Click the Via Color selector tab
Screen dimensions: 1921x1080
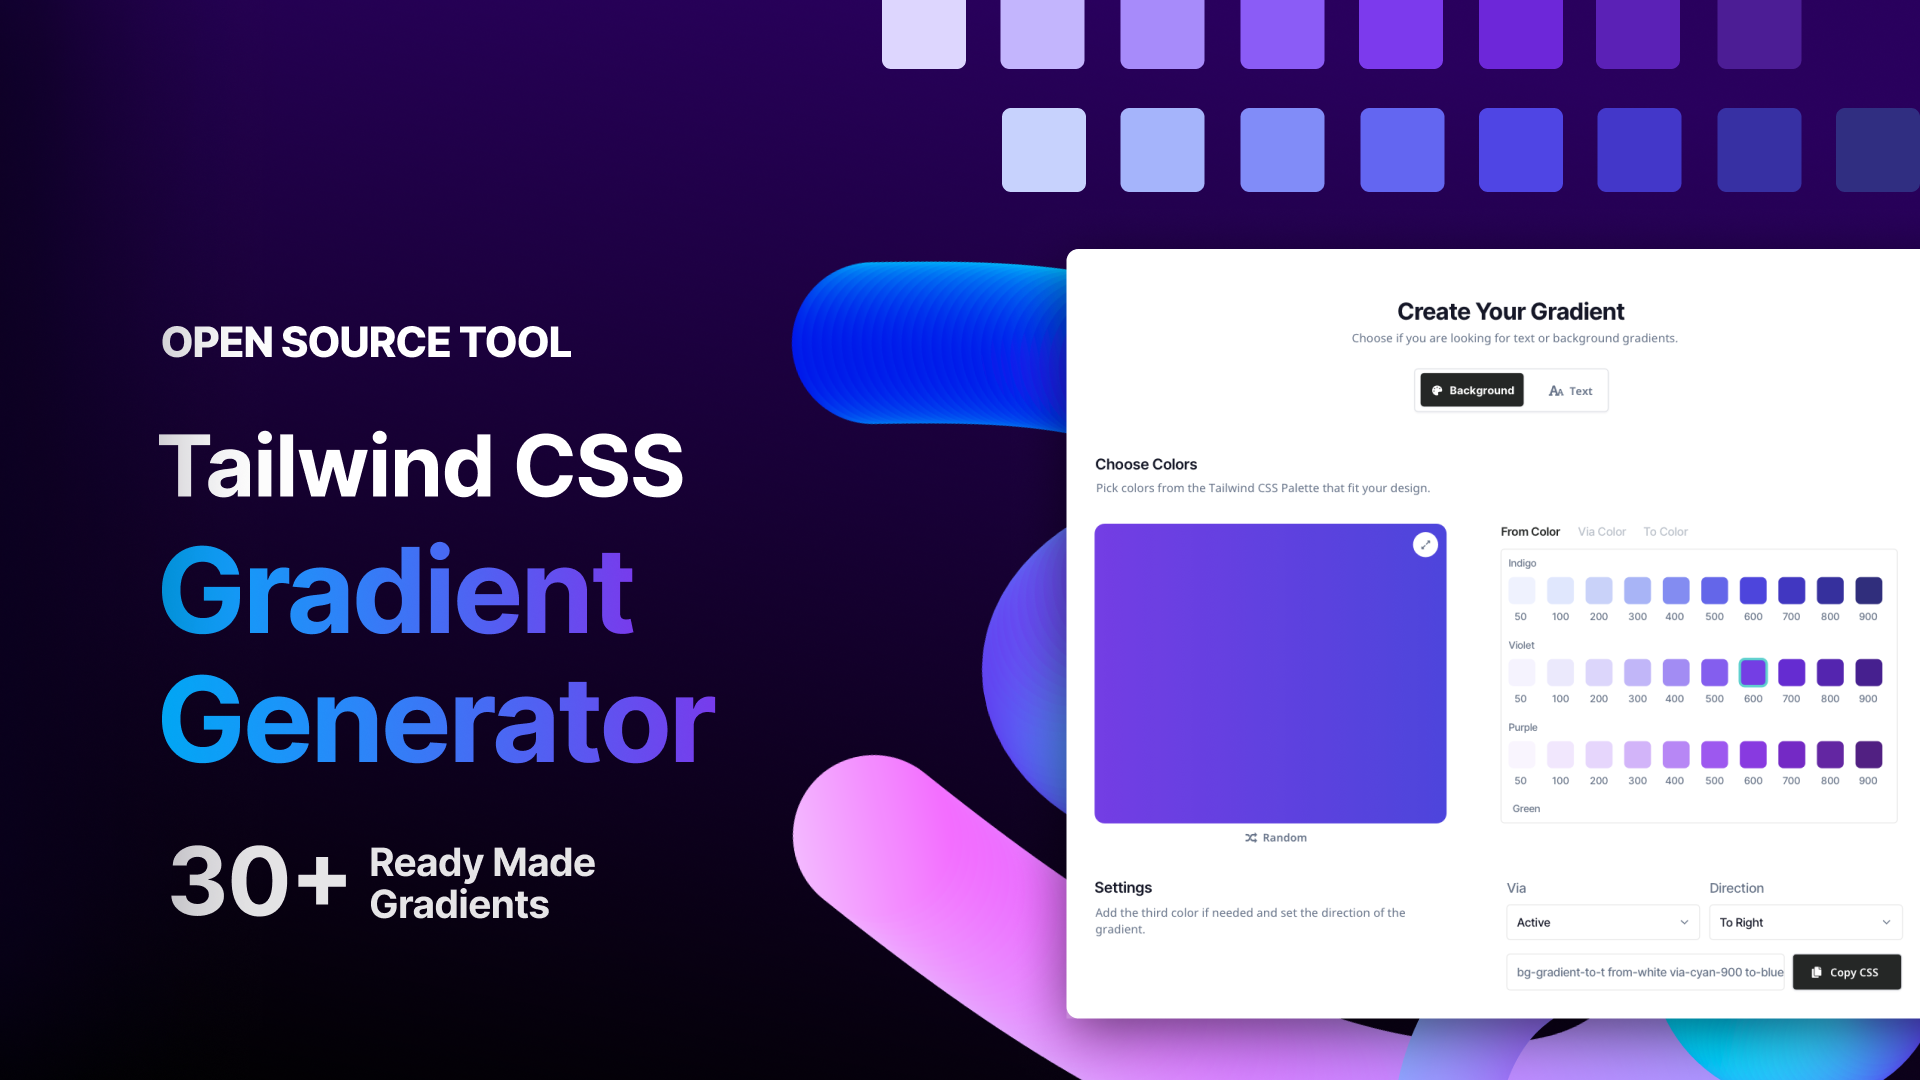coord(1602,530)
